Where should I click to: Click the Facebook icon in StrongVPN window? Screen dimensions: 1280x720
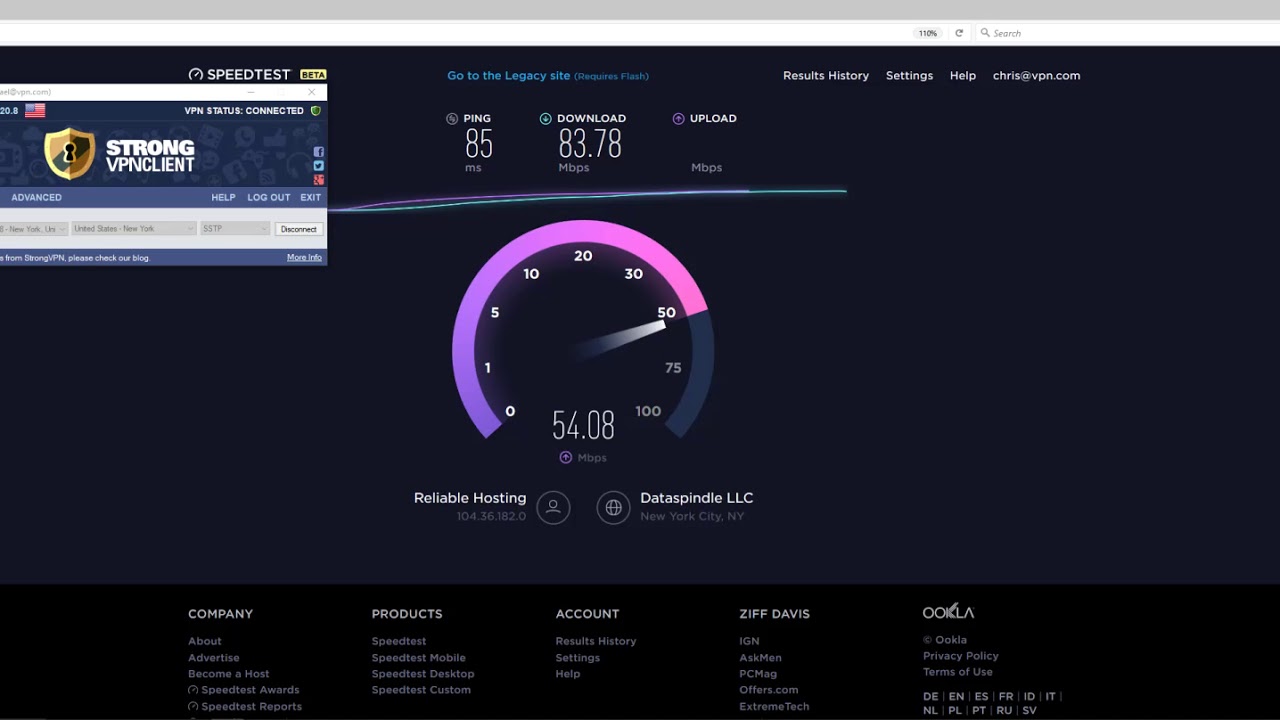coord(319,152)
